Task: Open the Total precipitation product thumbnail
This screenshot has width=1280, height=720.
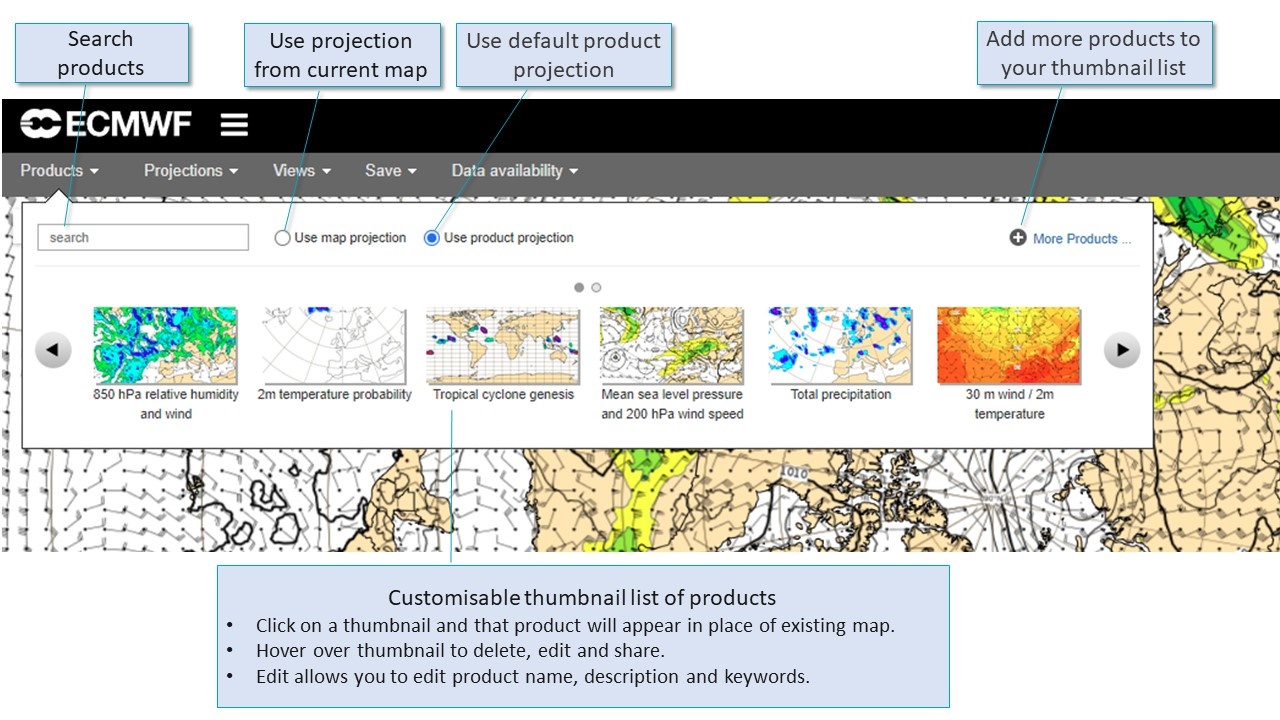Action: click(x=840, y=343)
